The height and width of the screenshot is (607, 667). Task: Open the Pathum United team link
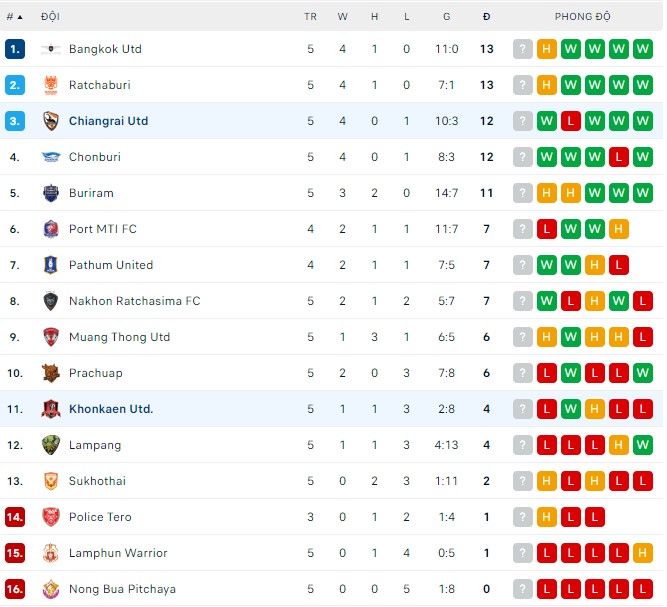coord(111,265)
